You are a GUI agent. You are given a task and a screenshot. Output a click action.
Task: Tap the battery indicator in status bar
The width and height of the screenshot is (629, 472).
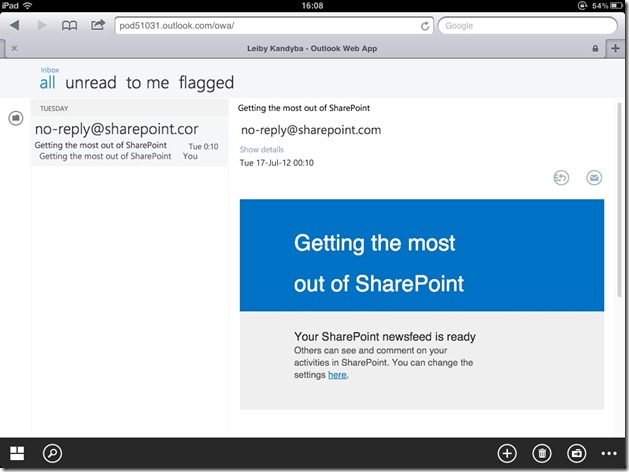tap(616, 6)
